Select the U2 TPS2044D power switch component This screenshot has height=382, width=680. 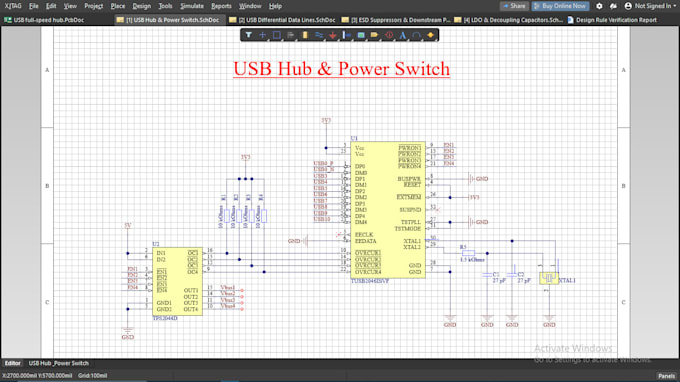click(x=177, y=281)
